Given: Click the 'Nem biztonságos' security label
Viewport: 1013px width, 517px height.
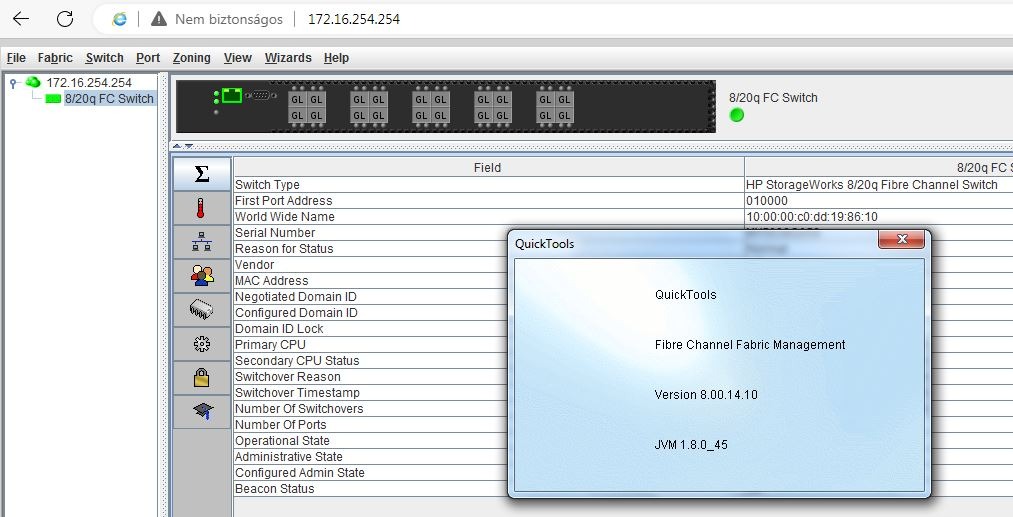Looking at the screenshot, I should pos(229,19).
